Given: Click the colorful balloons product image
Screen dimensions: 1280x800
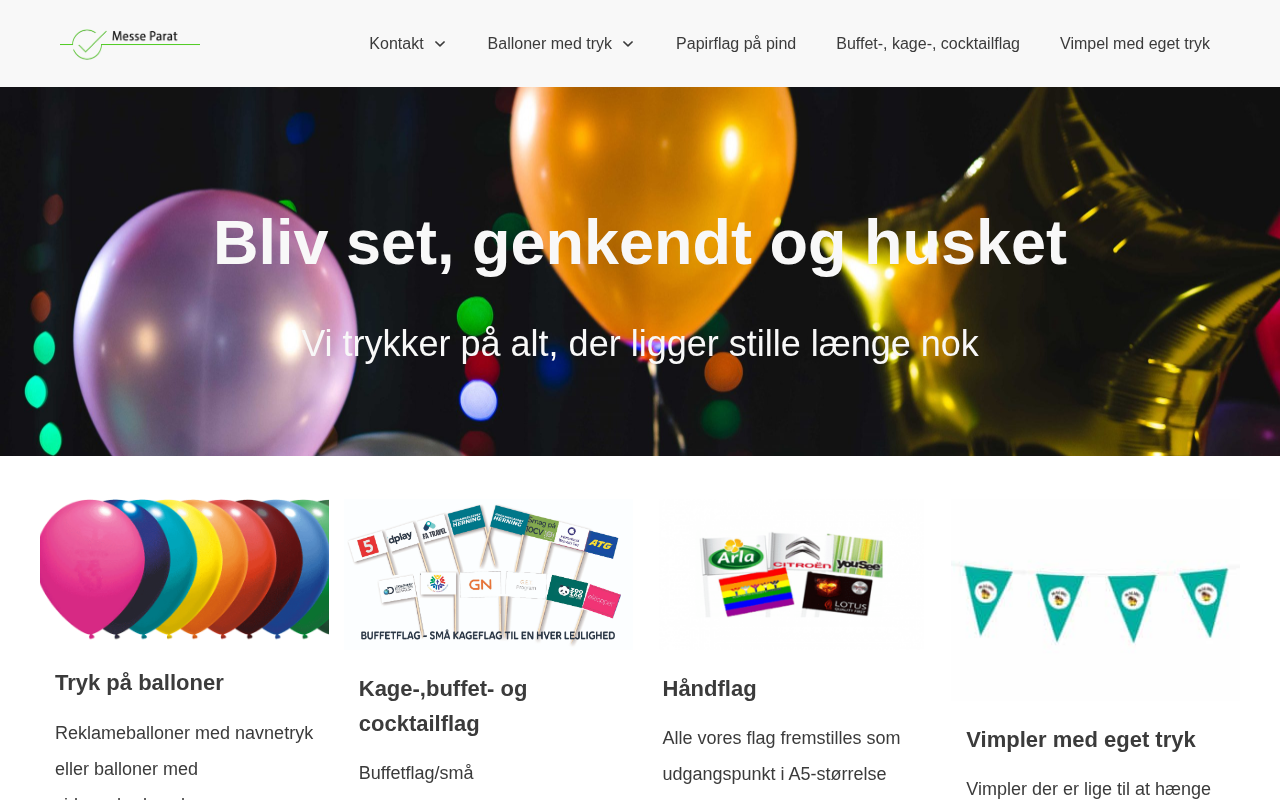Looking at the screenshot, I should pos(184,569).
